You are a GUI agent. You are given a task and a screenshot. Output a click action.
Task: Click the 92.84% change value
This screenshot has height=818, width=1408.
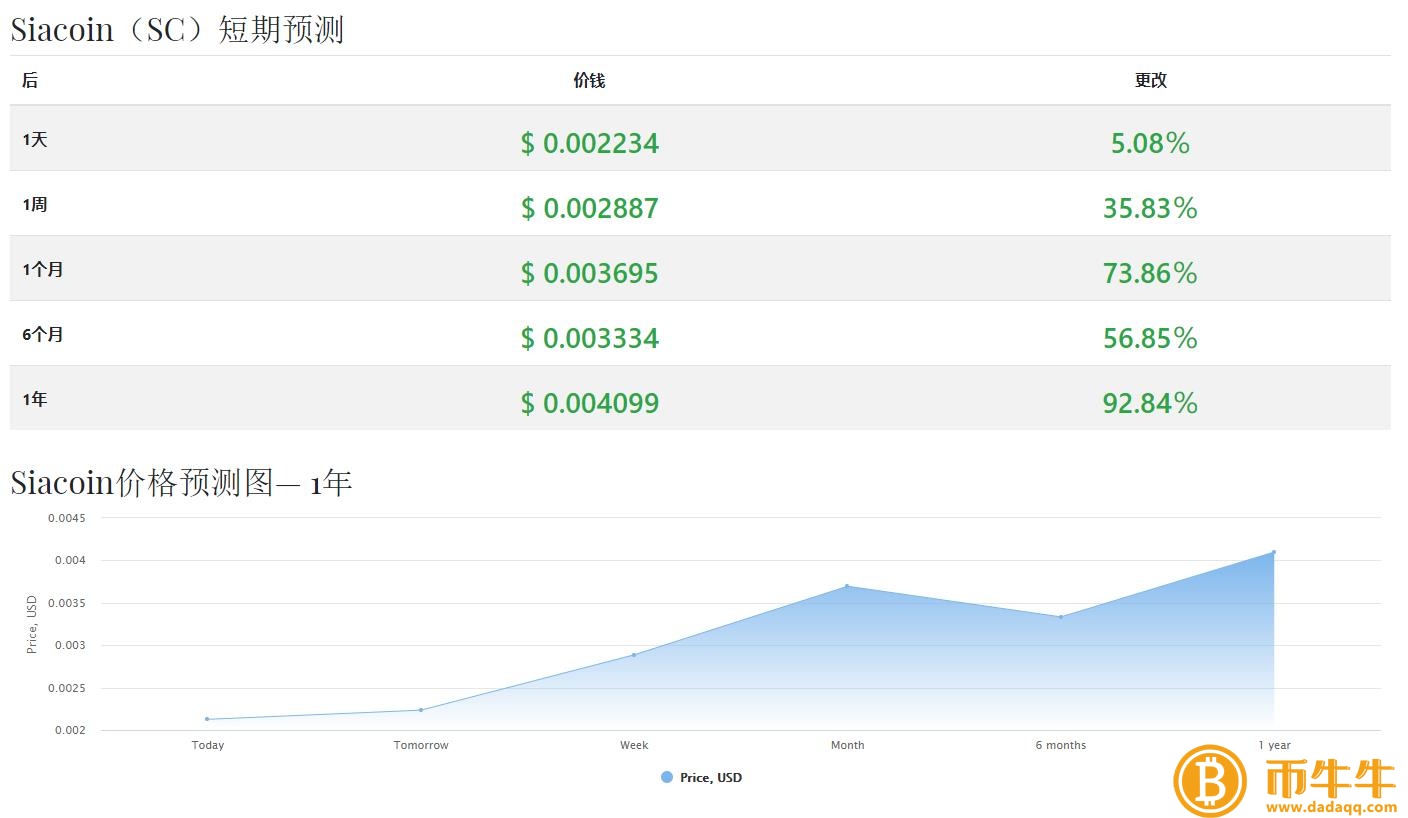click(1150, 403)
